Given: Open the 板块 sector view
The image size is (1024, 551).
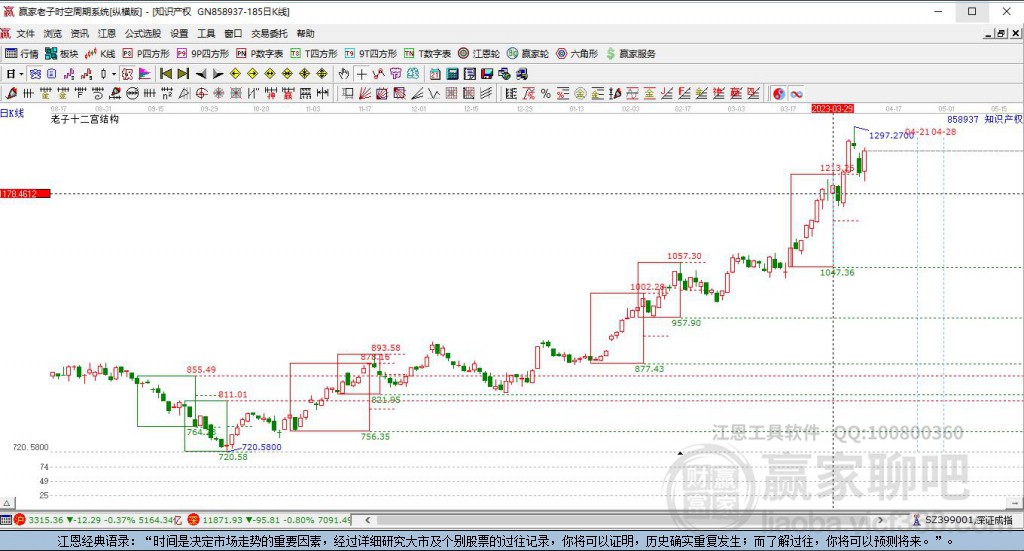Looking at the screenshot, I should 61,54.
